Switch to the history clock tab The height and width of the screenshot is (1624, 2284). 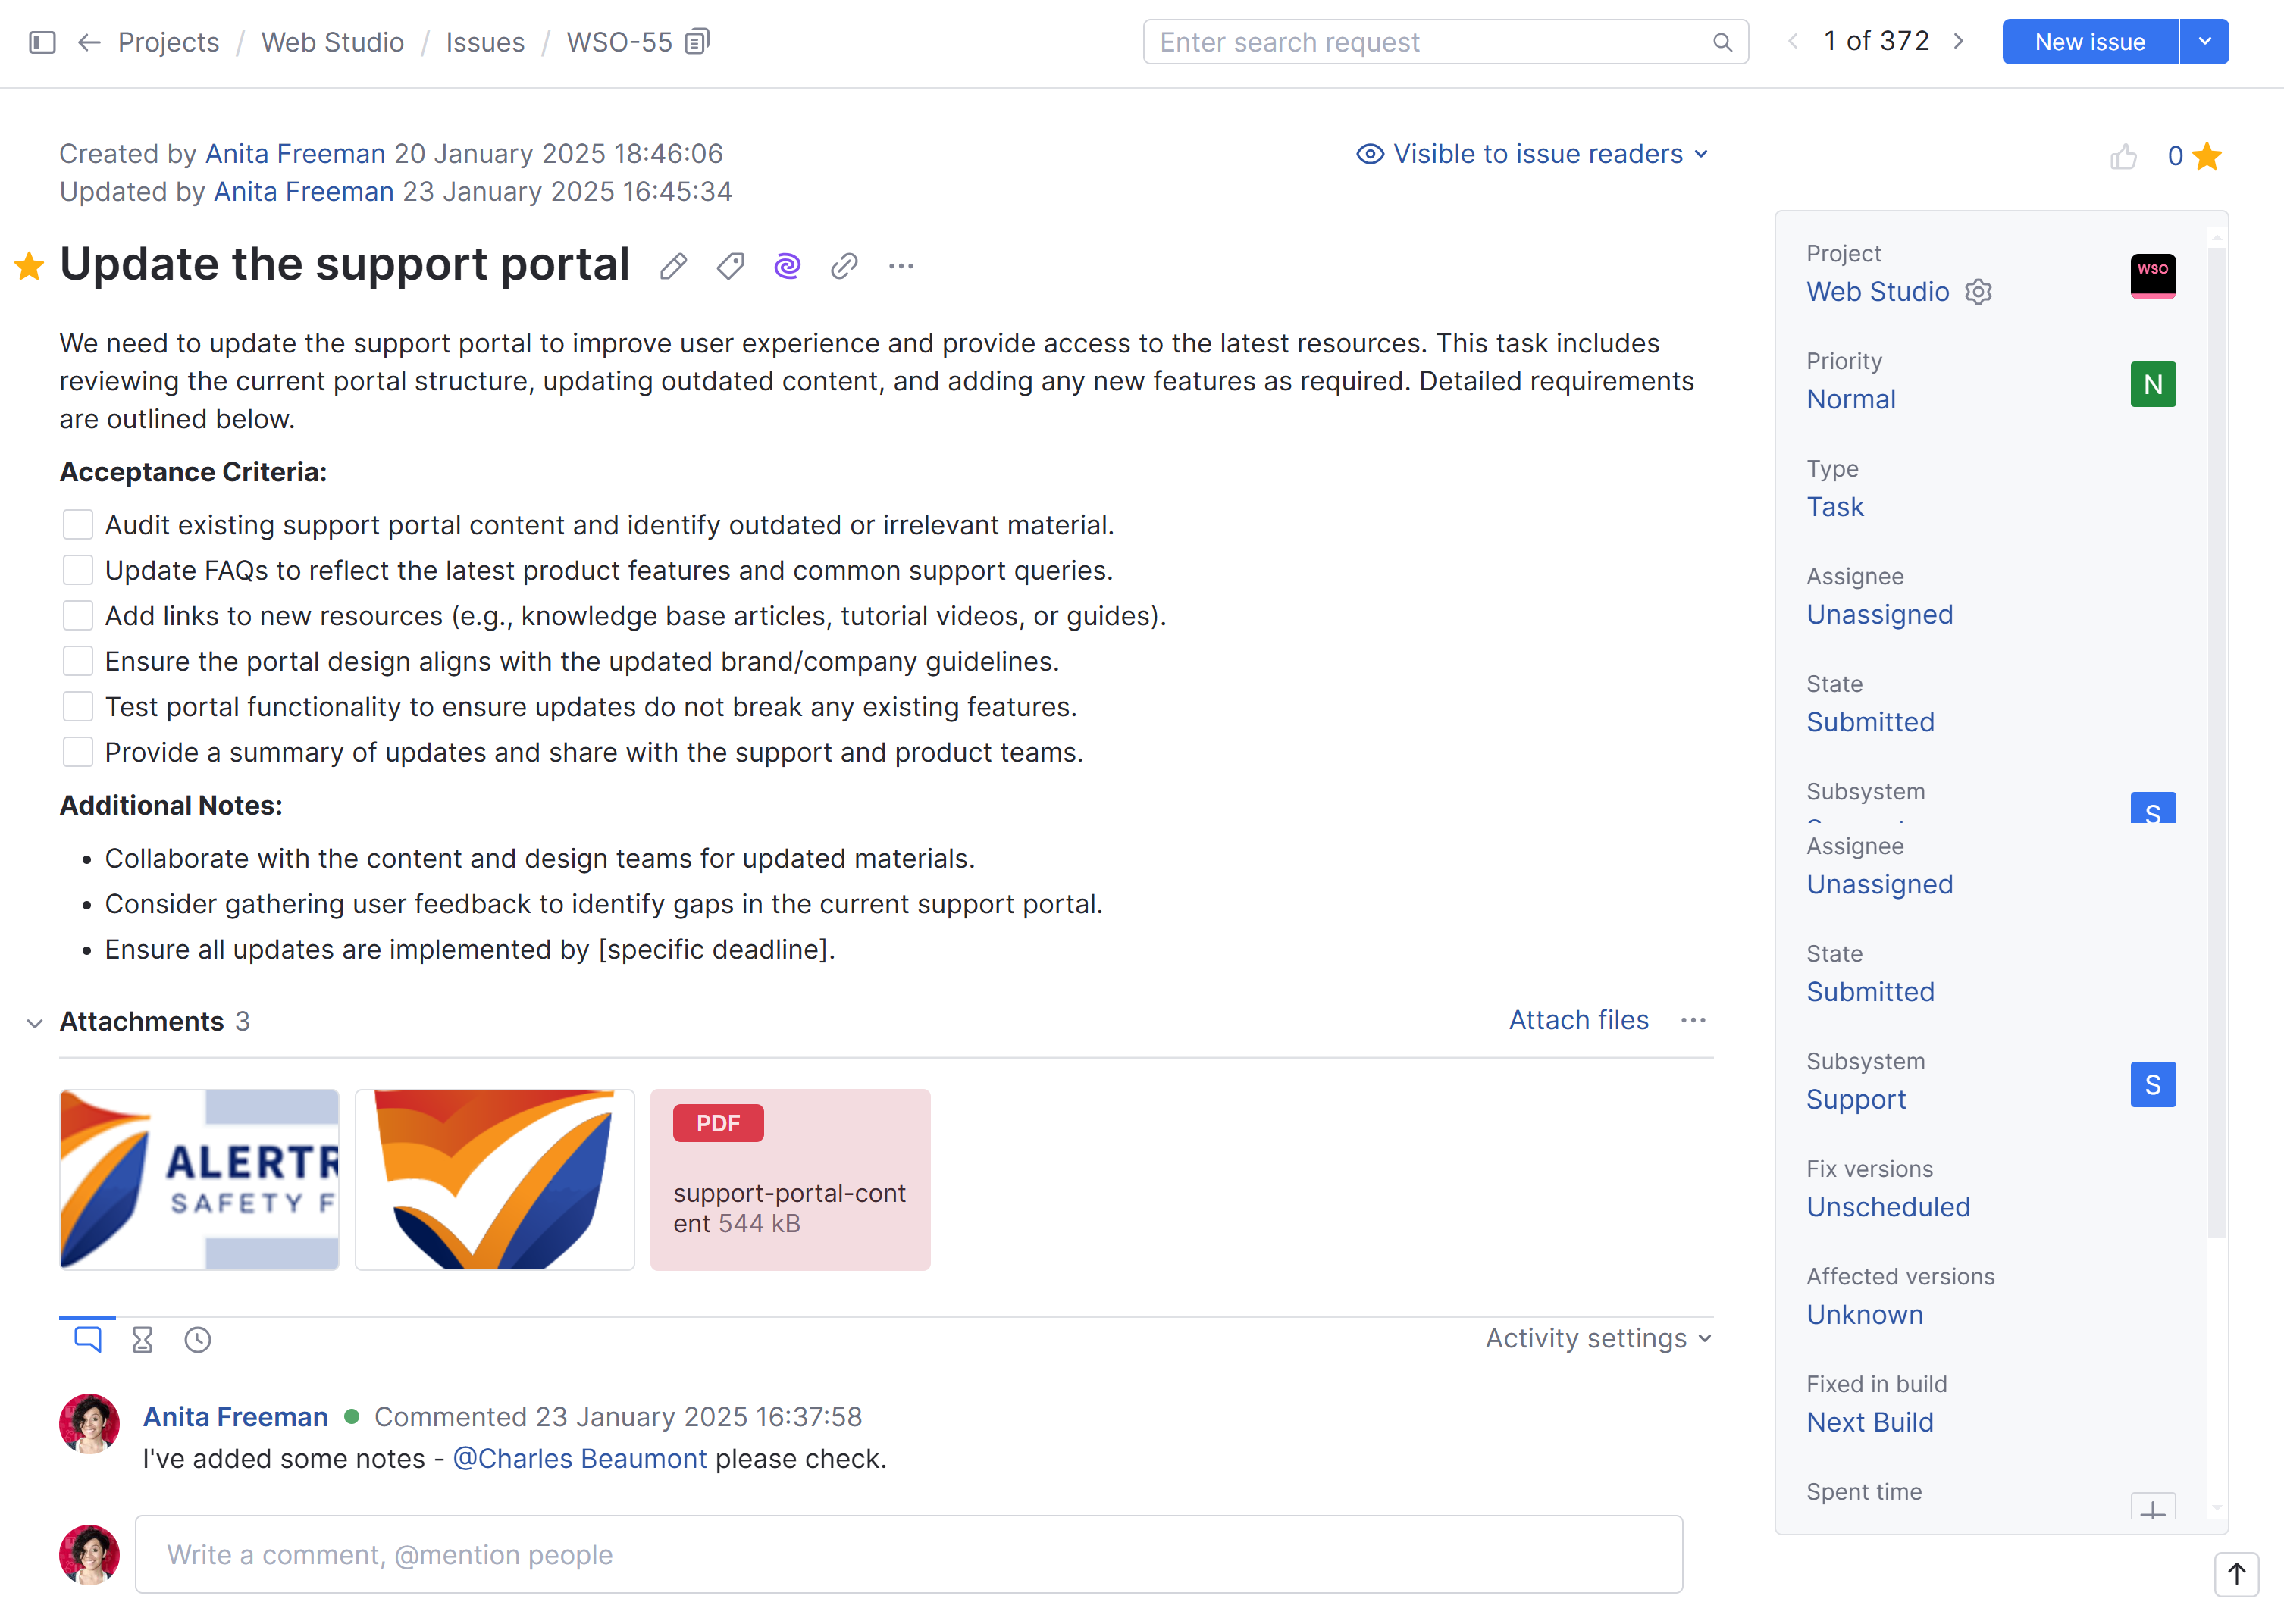[x=198, y=1339]
